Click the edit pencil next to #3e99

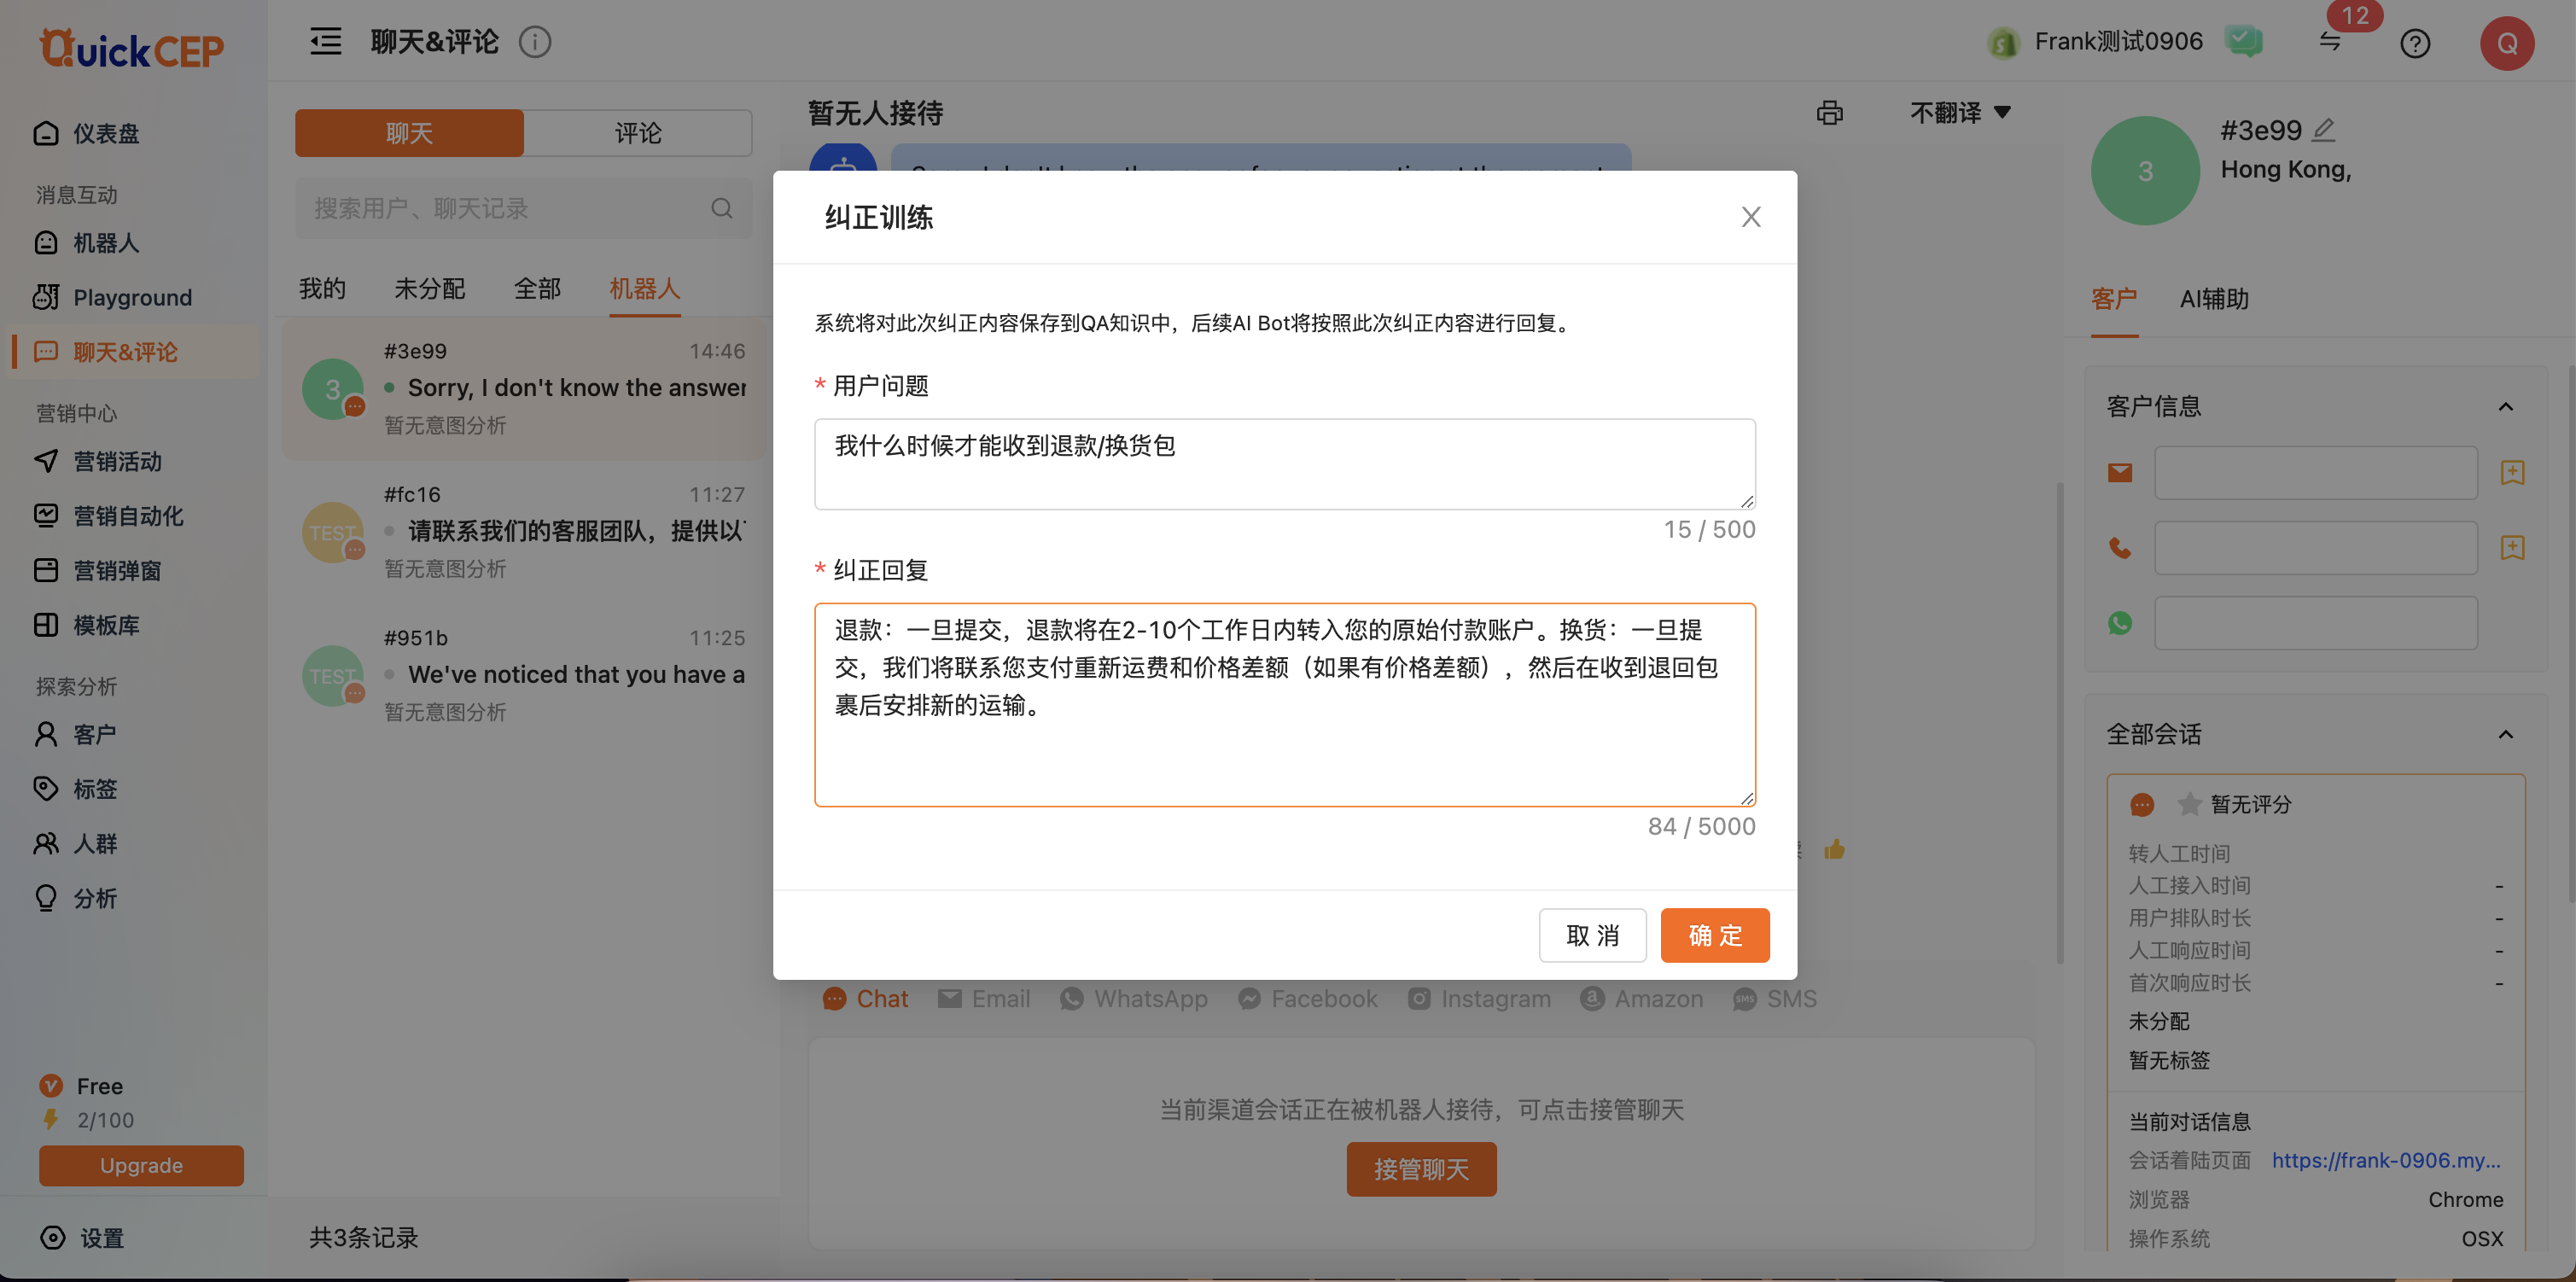tap(2325, 130)
